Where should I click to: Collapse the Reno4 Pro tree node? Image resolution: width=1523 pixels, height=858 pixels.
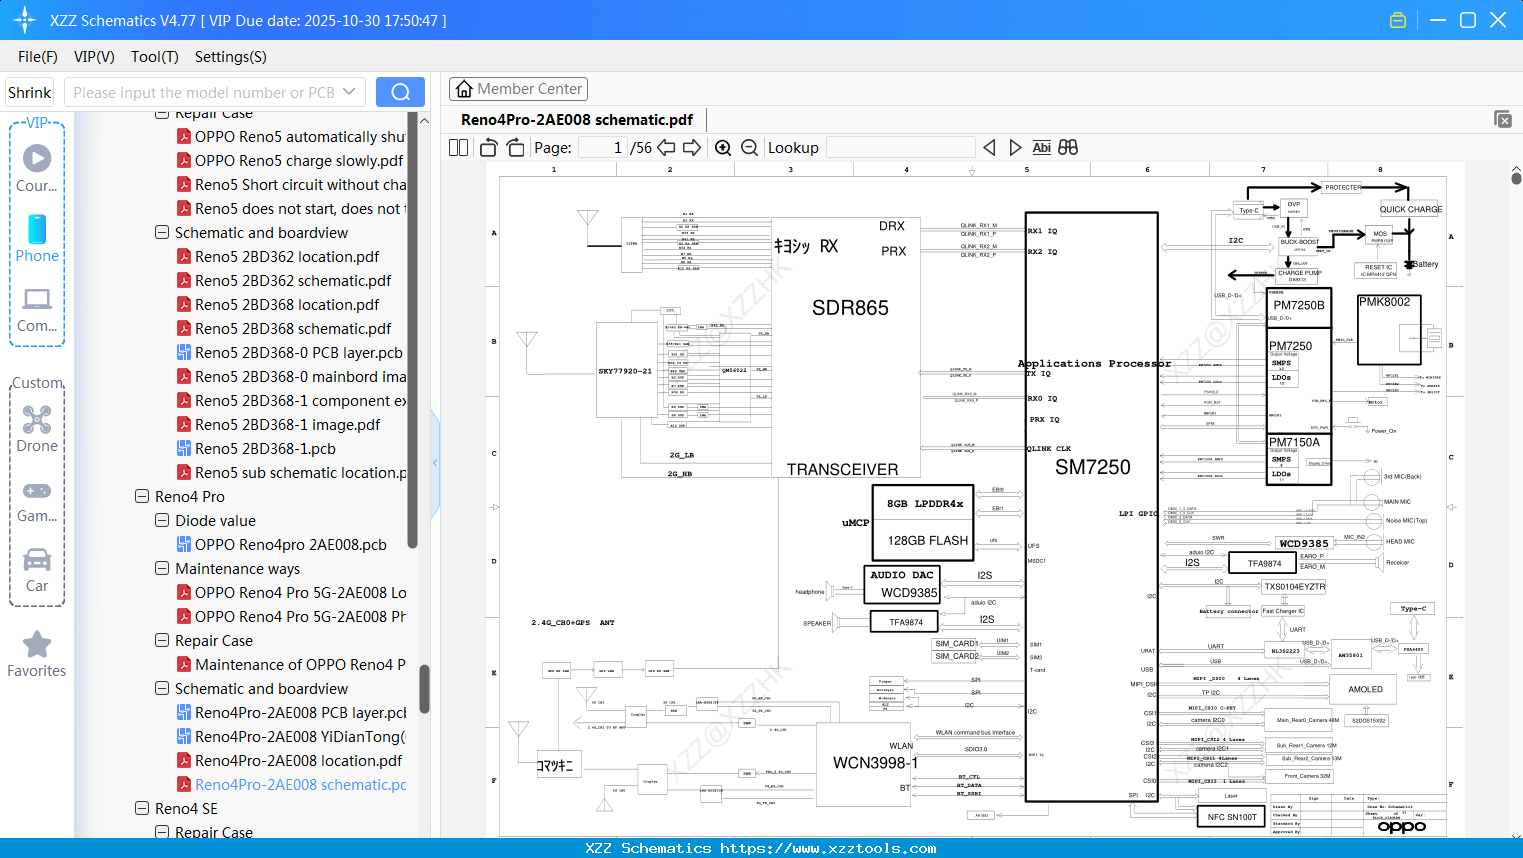click(x=140, y=496)
